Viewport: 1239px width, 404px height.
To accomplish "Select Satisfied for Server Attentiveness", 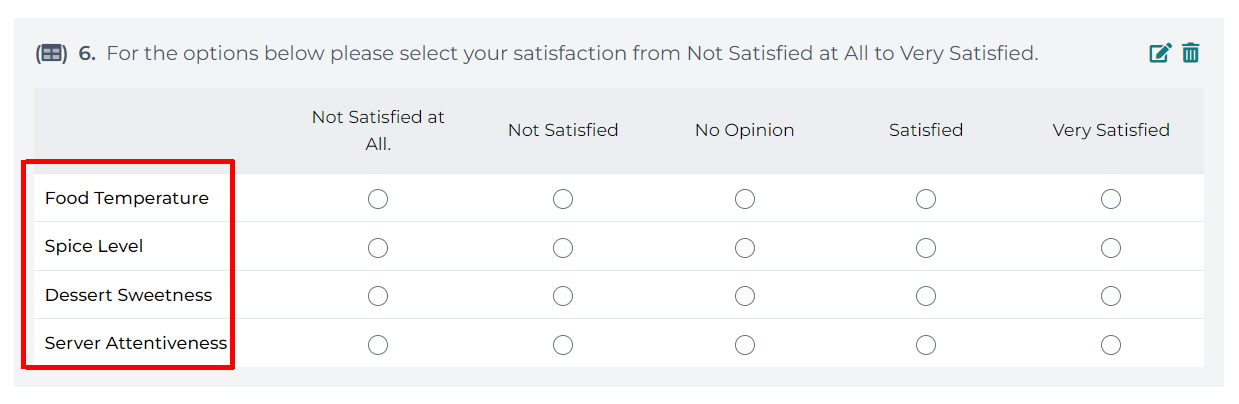I will tap(926, 345).
